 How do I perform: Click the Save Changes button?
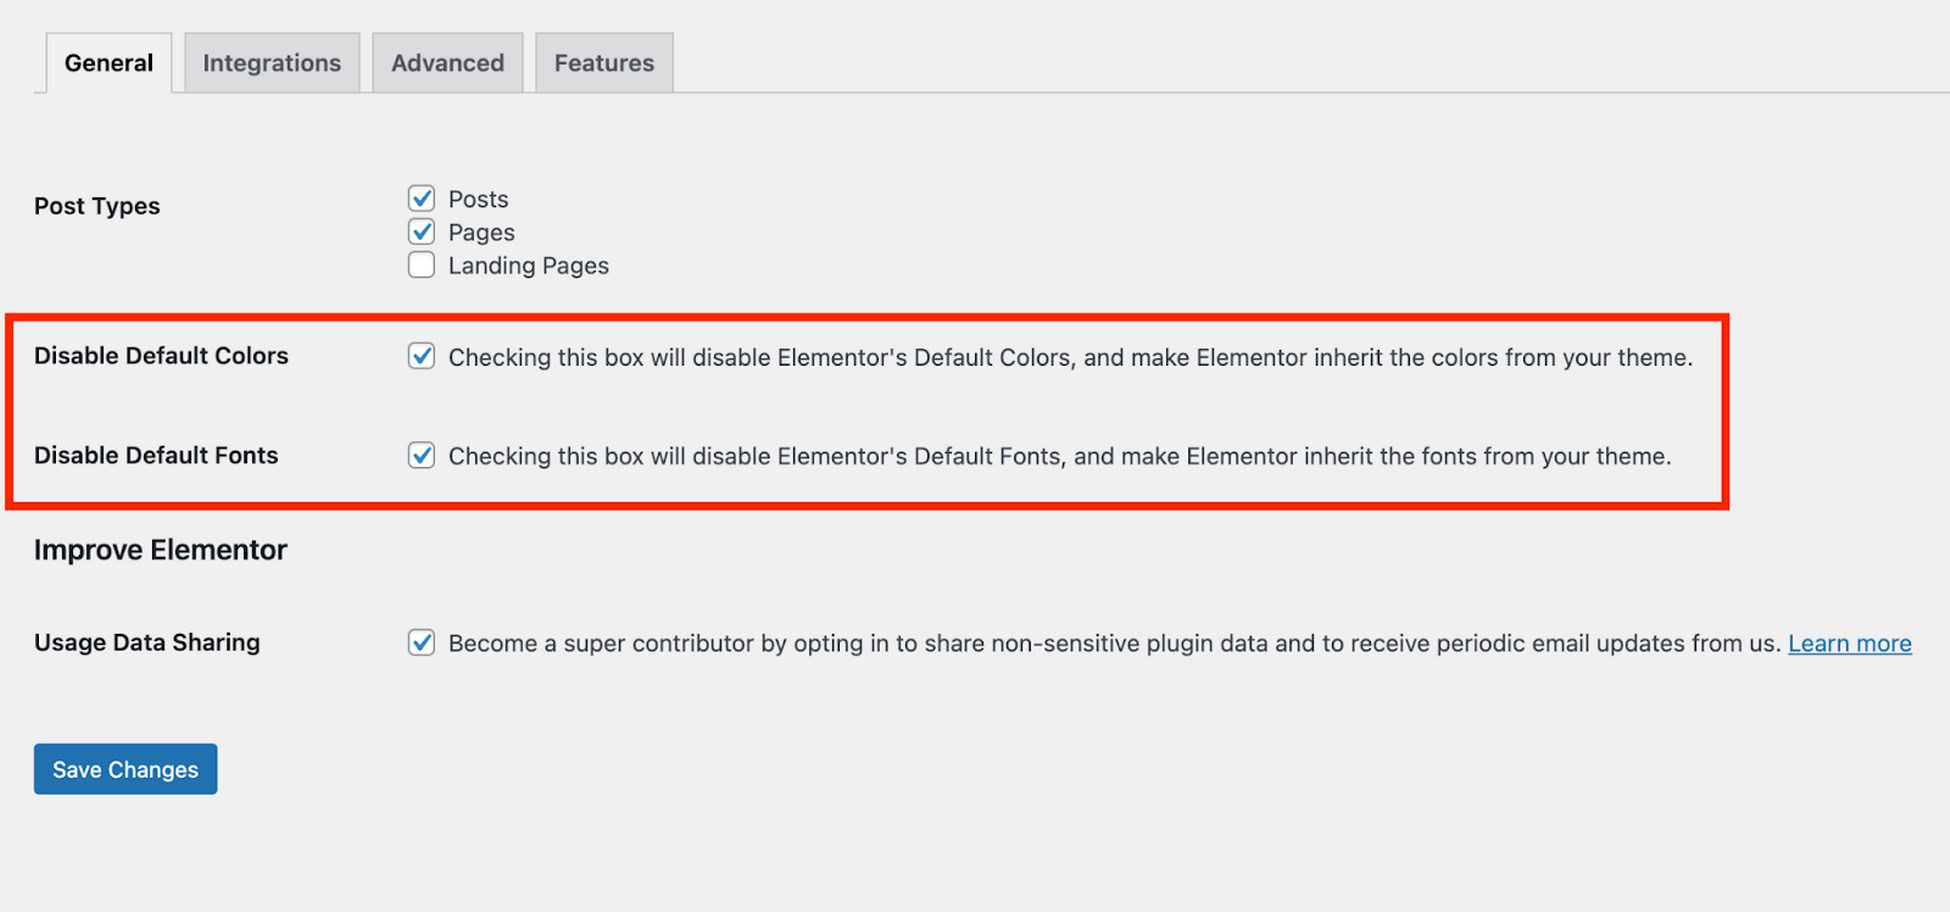(125, 769)
